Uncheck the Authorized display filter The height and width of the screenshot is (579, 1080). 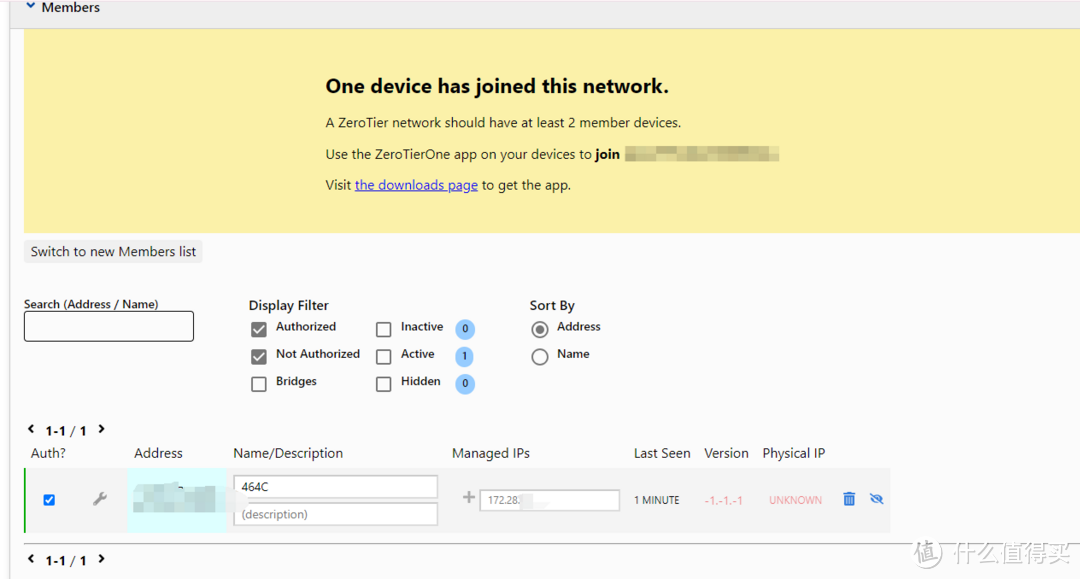[259, 329]
